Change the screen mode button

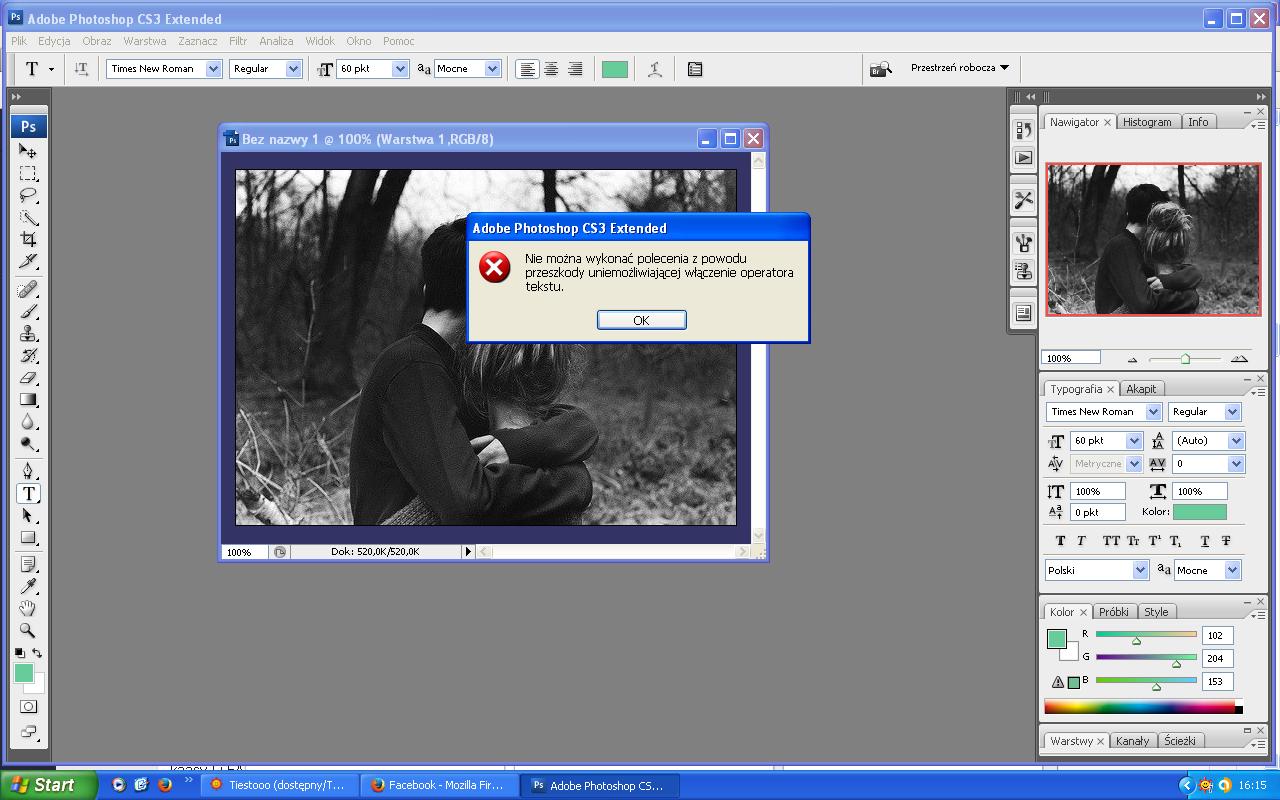tap(29, 732)
